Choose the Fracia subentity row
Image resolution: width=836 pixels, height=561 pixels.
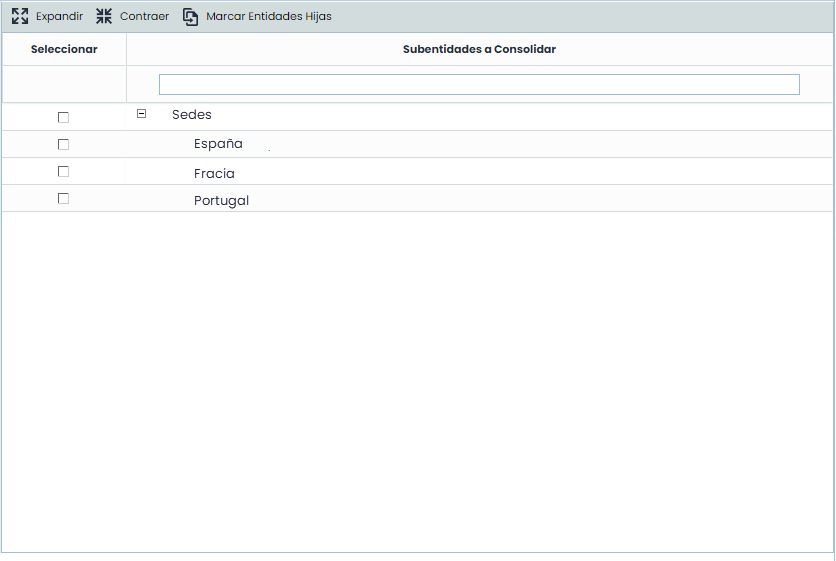point(214,173)
